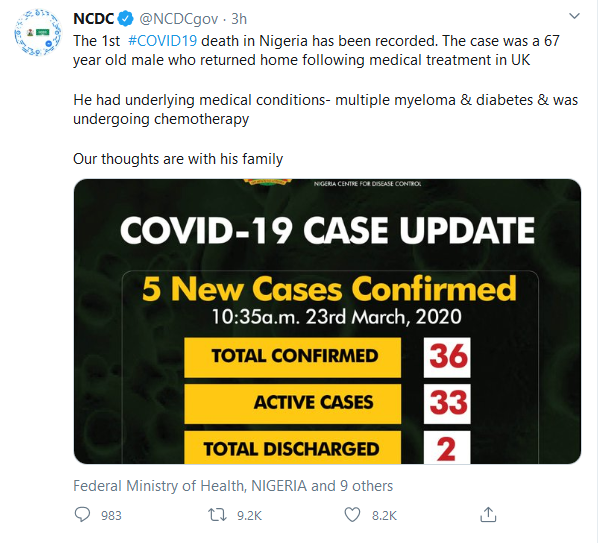The height and width of the screenshot is (543, 605).
Task: Click the 9.2K retweets count
Action: pos(248,515)
